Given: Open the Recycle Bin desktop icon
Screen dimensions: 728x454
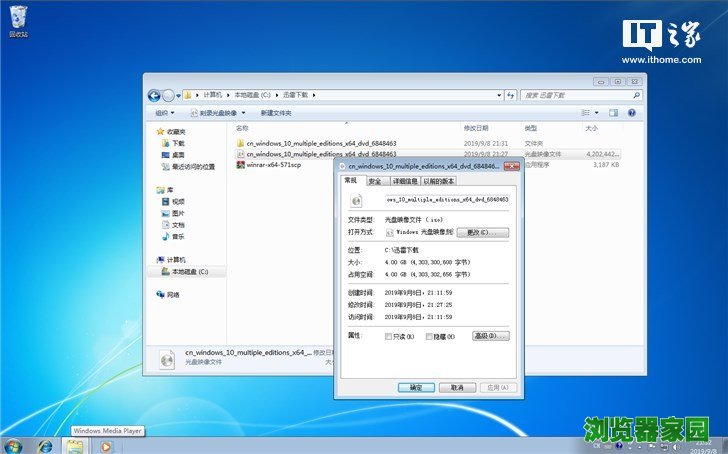Looking at the screenshot, I should click(x=18, y=18).
